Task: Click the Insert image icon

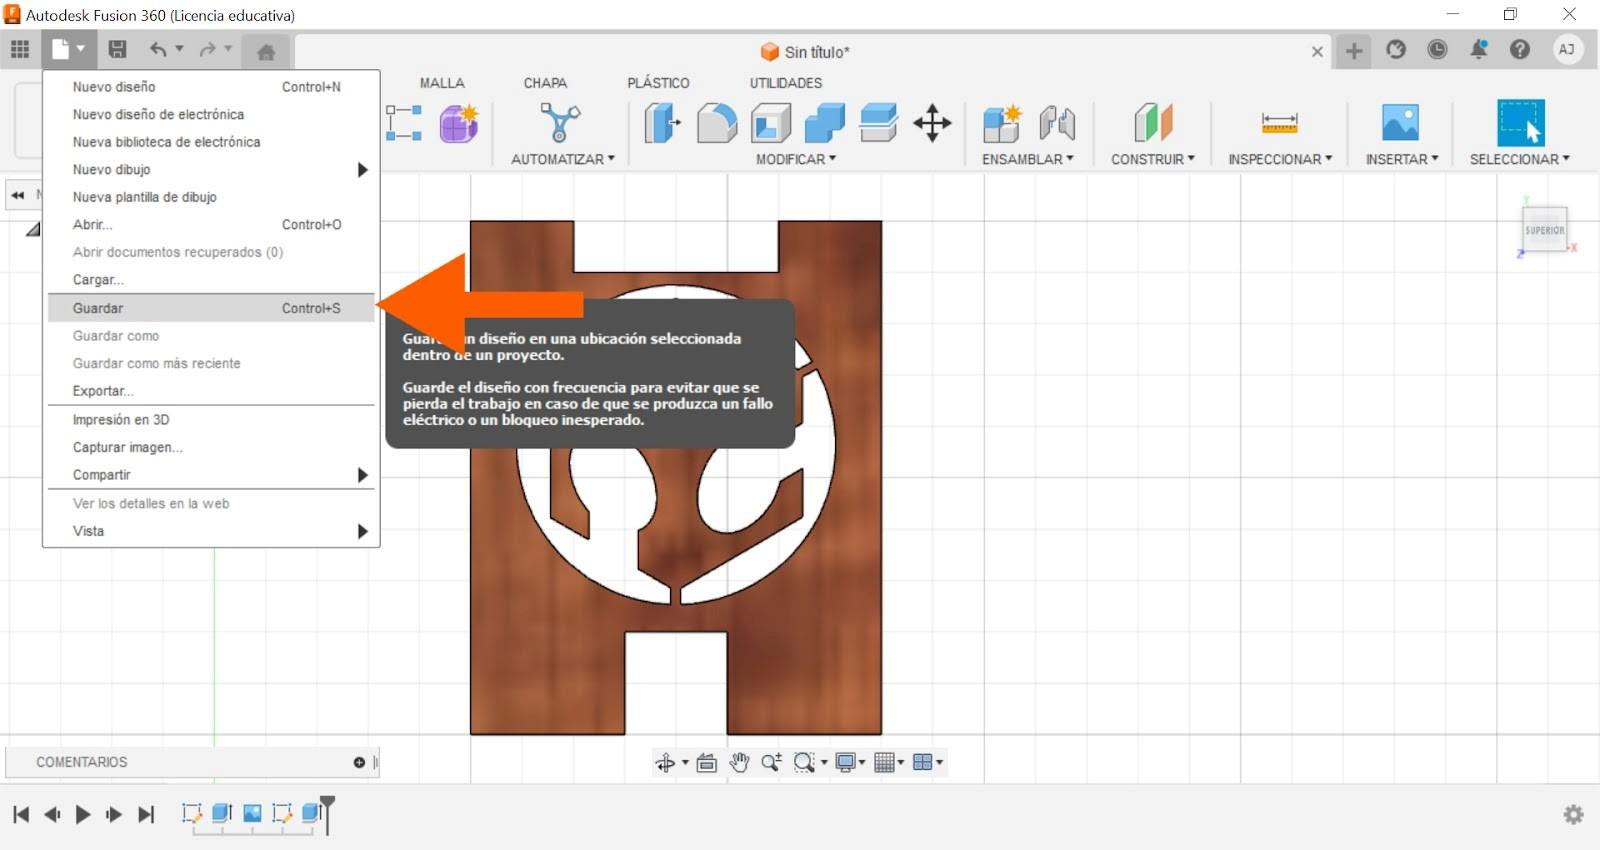Action: [1400, 122]
